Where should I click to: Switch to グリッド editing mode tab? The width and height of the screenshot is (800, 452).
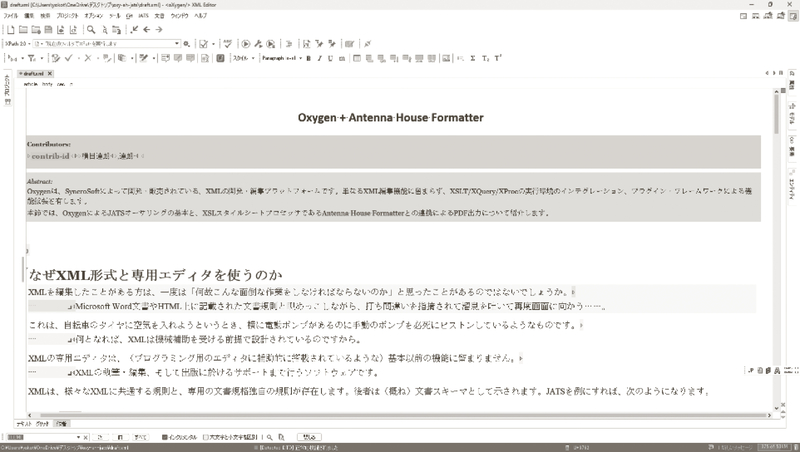pyautogui.click(x=42, y=424)
